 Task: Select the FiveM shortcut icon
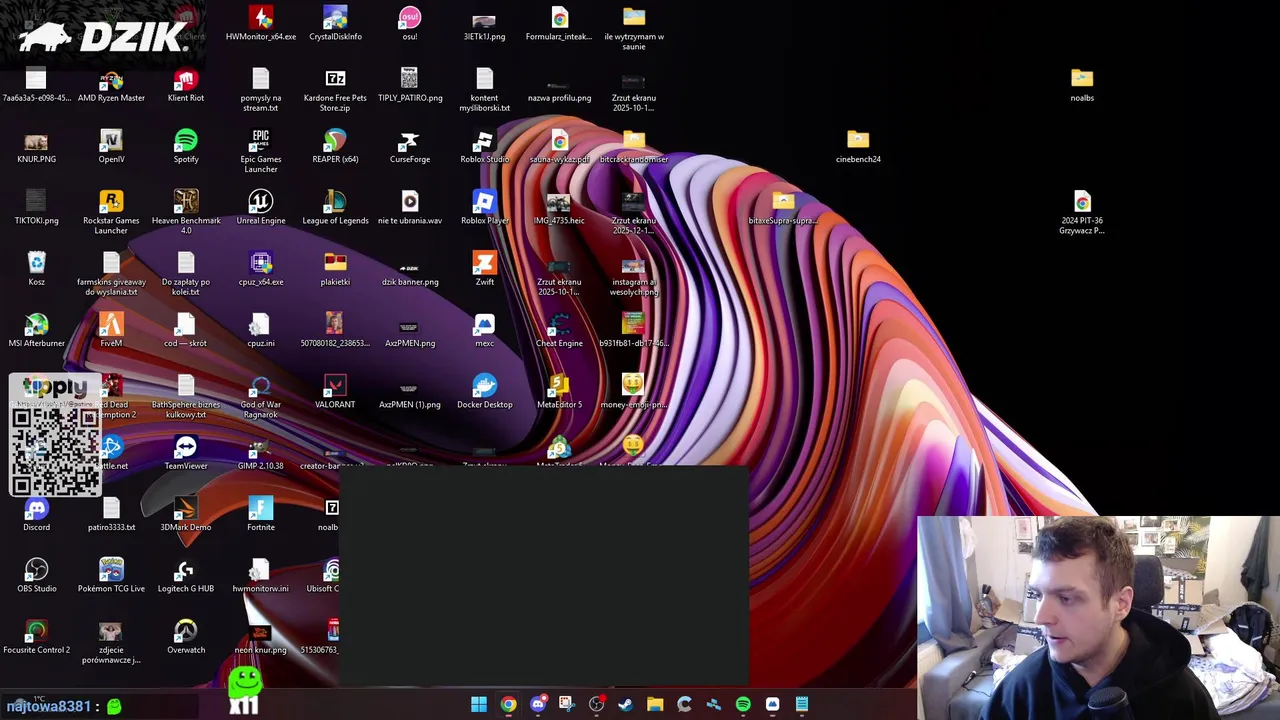pos(111,331)
